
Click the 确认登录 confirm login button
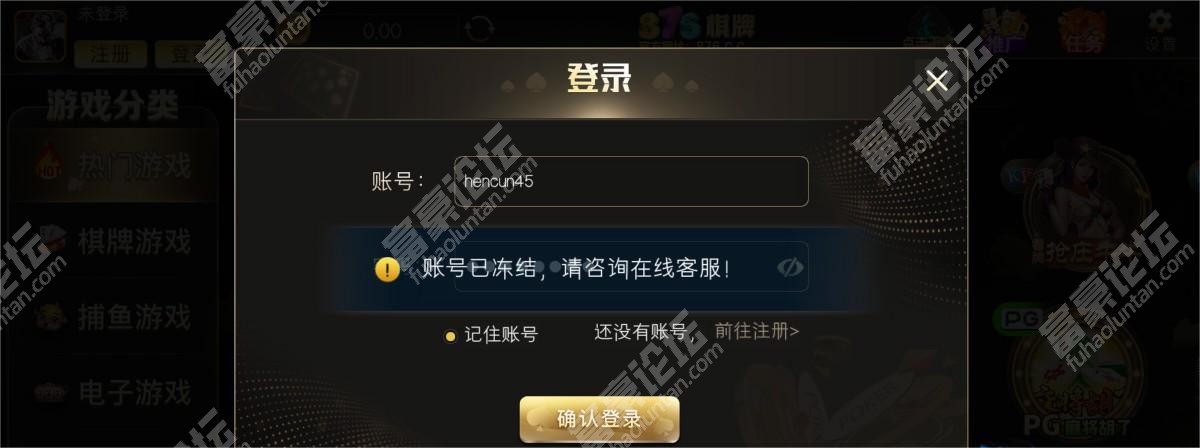[599, 419]
